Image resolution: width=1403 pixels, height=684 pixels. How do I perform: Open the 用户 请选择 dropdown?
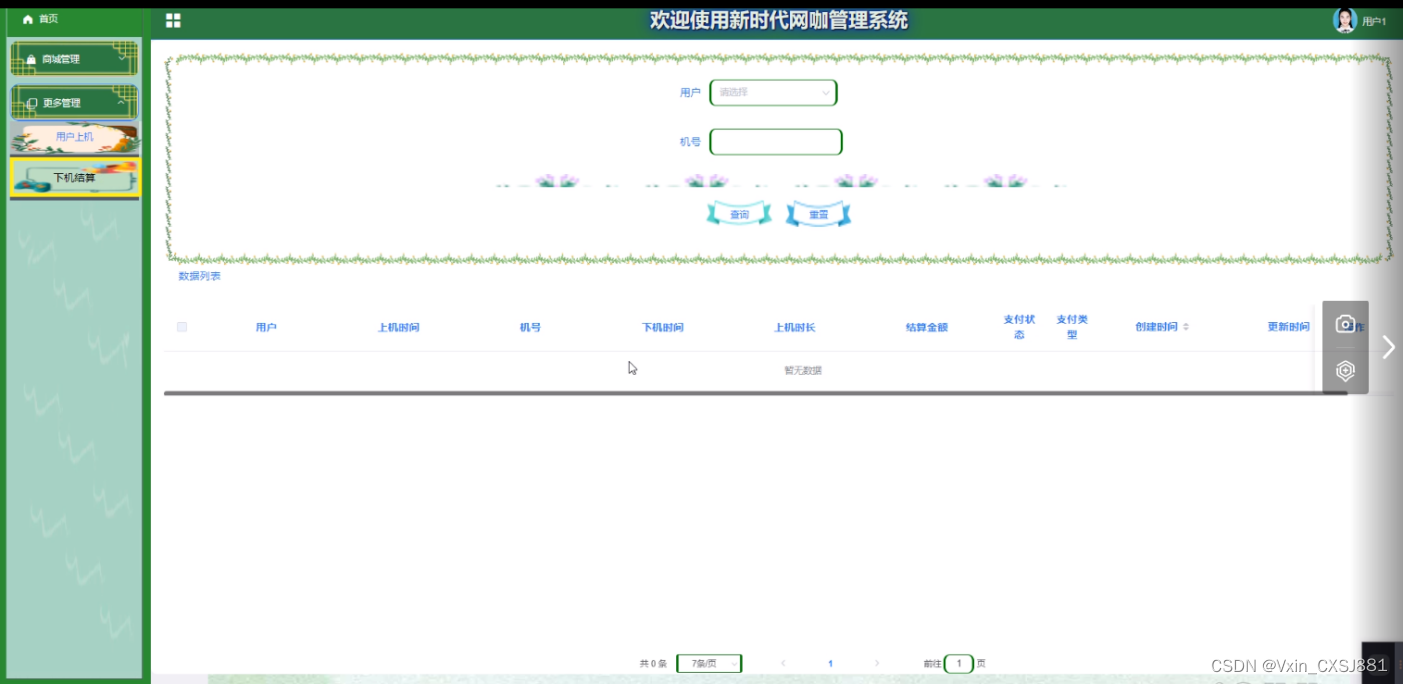click(773, 92)
